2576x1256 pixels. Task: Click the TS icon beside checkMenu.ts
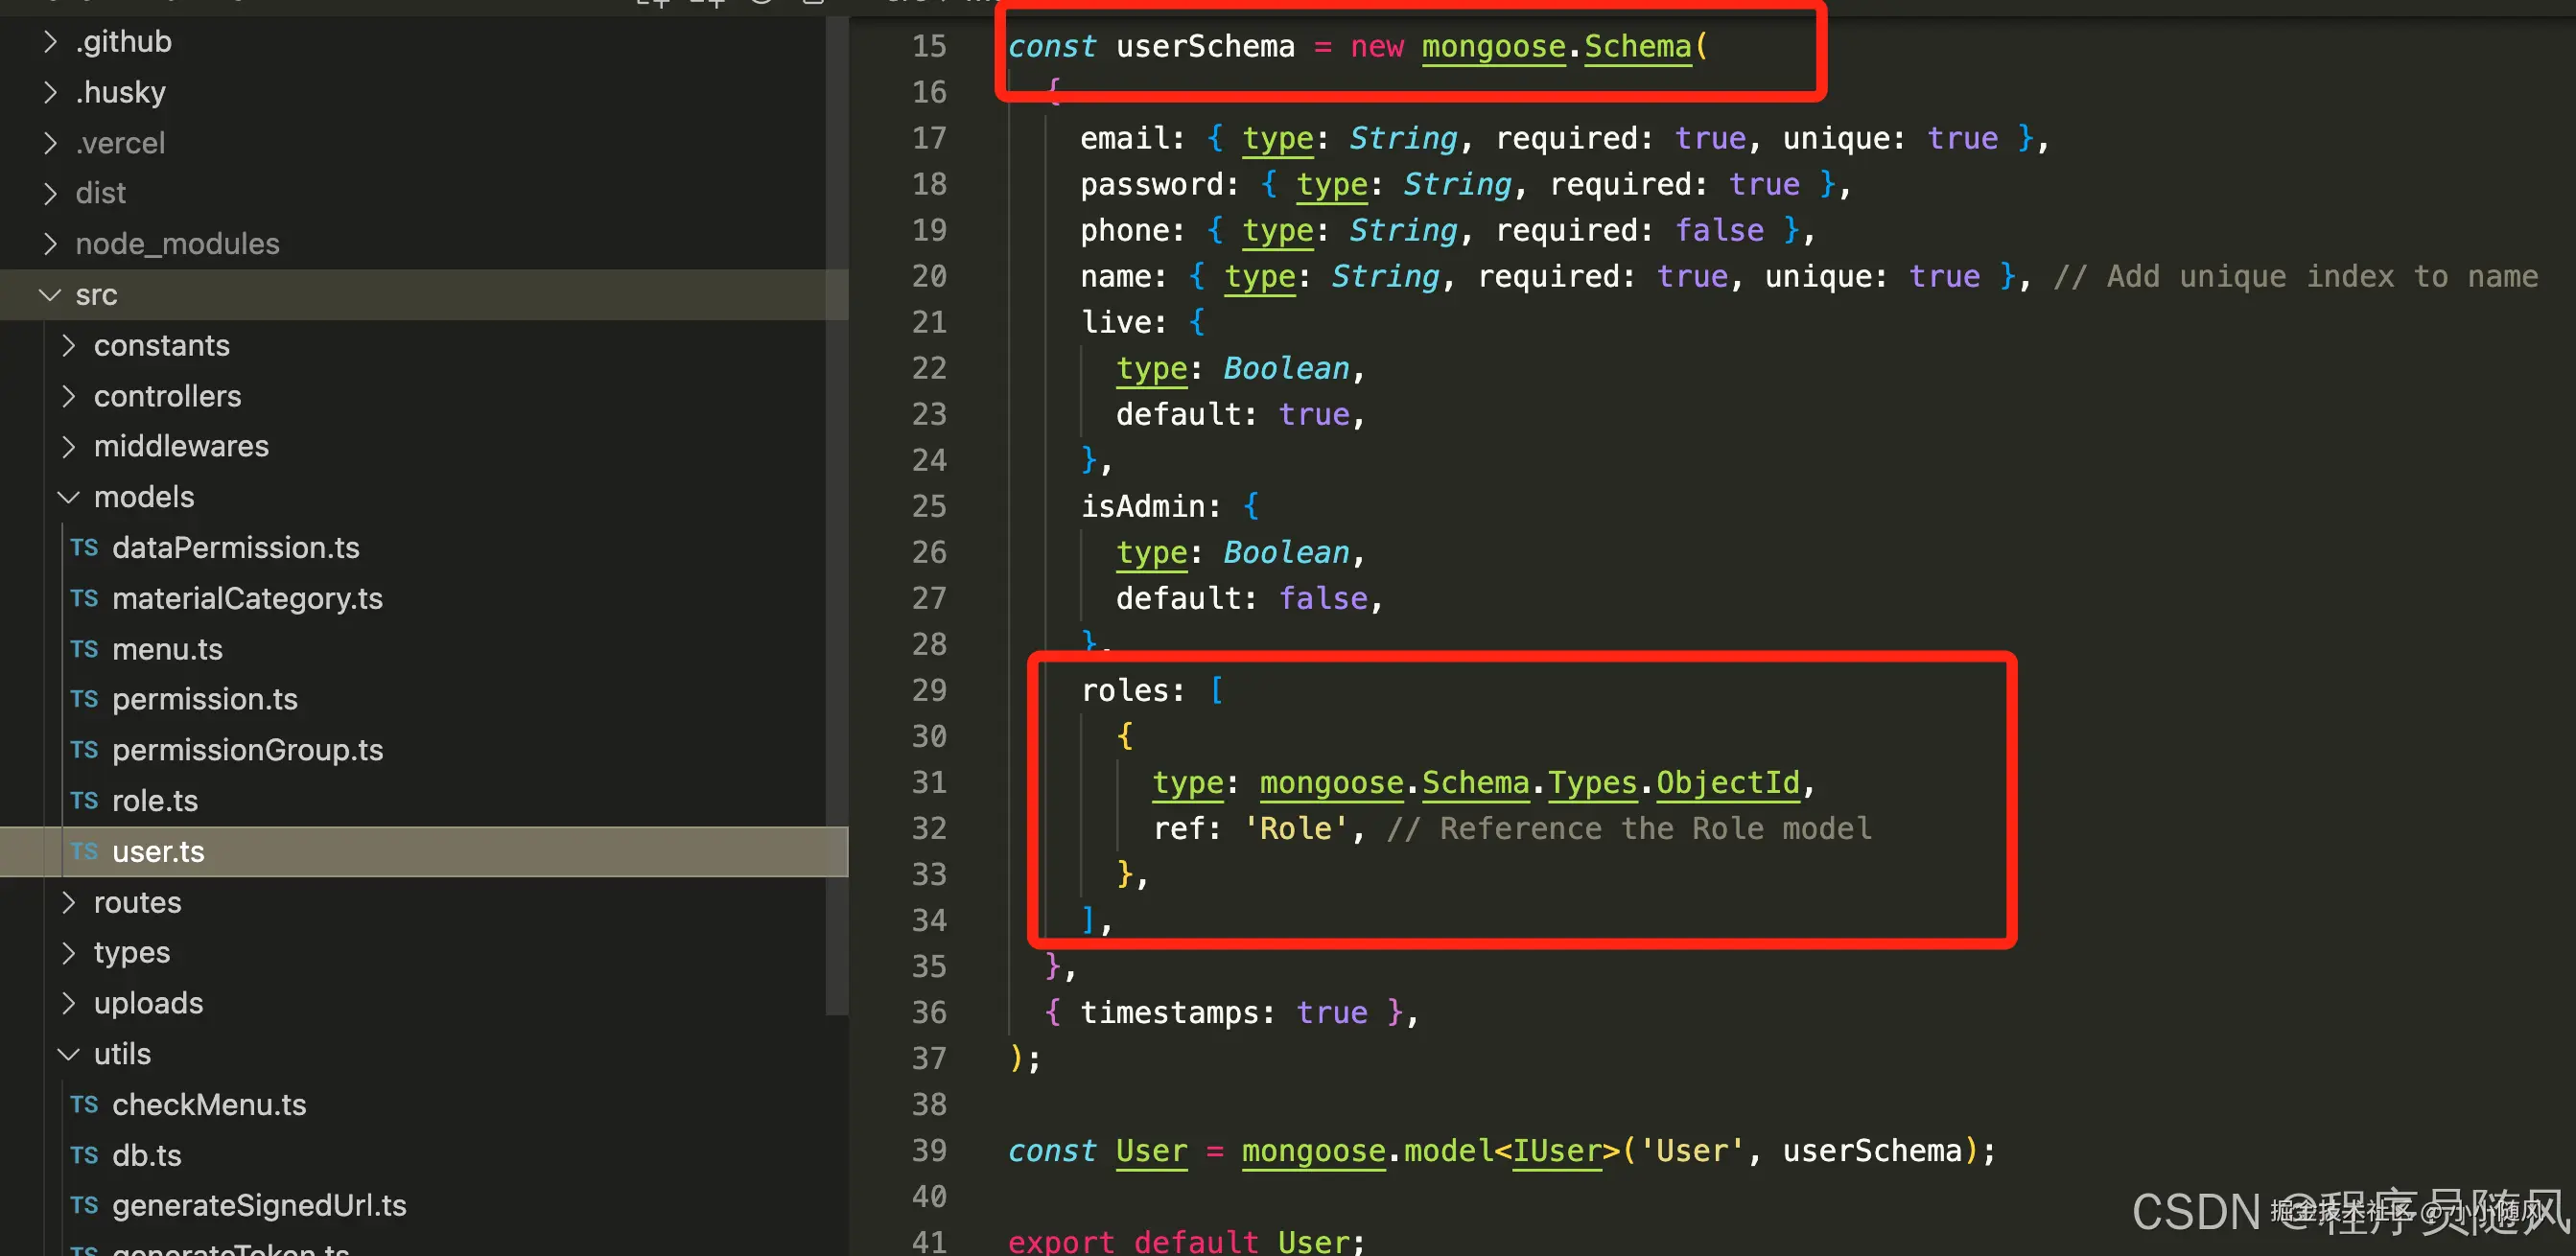[84, 1104]
